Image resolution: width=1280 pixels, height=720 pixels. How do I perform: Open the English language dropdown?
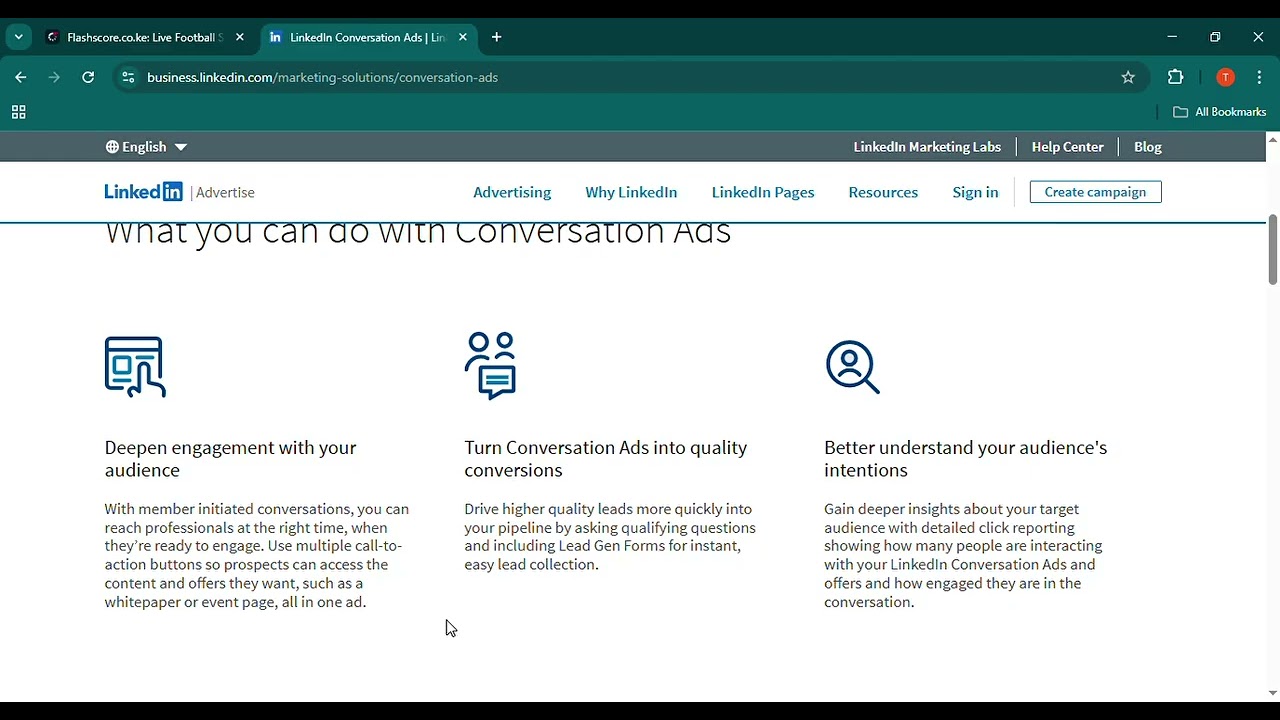tap(146, 147)
